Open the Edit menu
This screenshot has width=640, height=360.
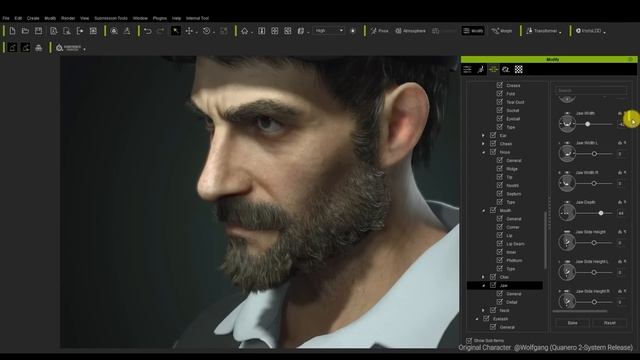[x=18, y=18]
